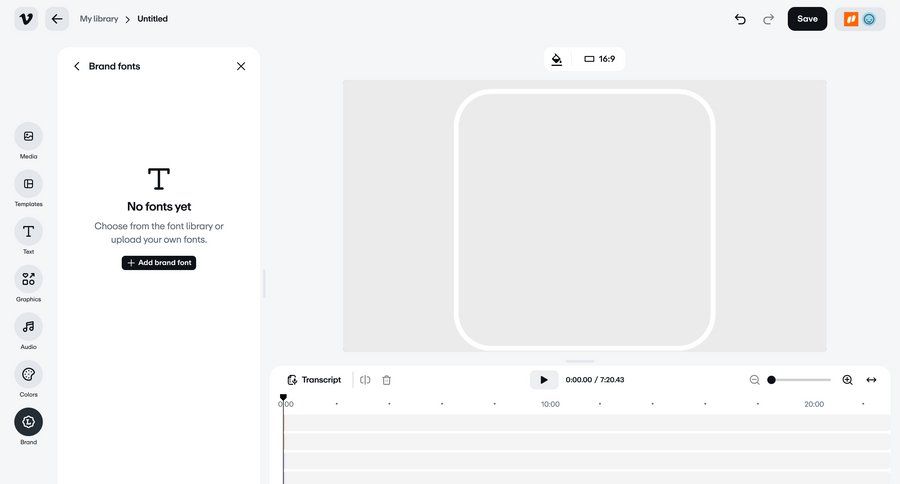Image resolution: width=900 pixels, height=484 pixels.
Task: Play the video preview
Action: click(x=544, y=380)
